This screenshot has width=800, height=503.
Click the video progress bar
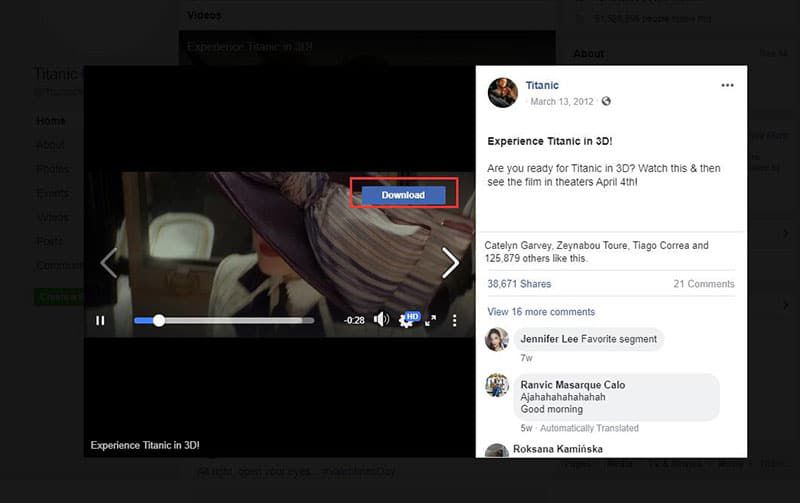tap(224, 320)
